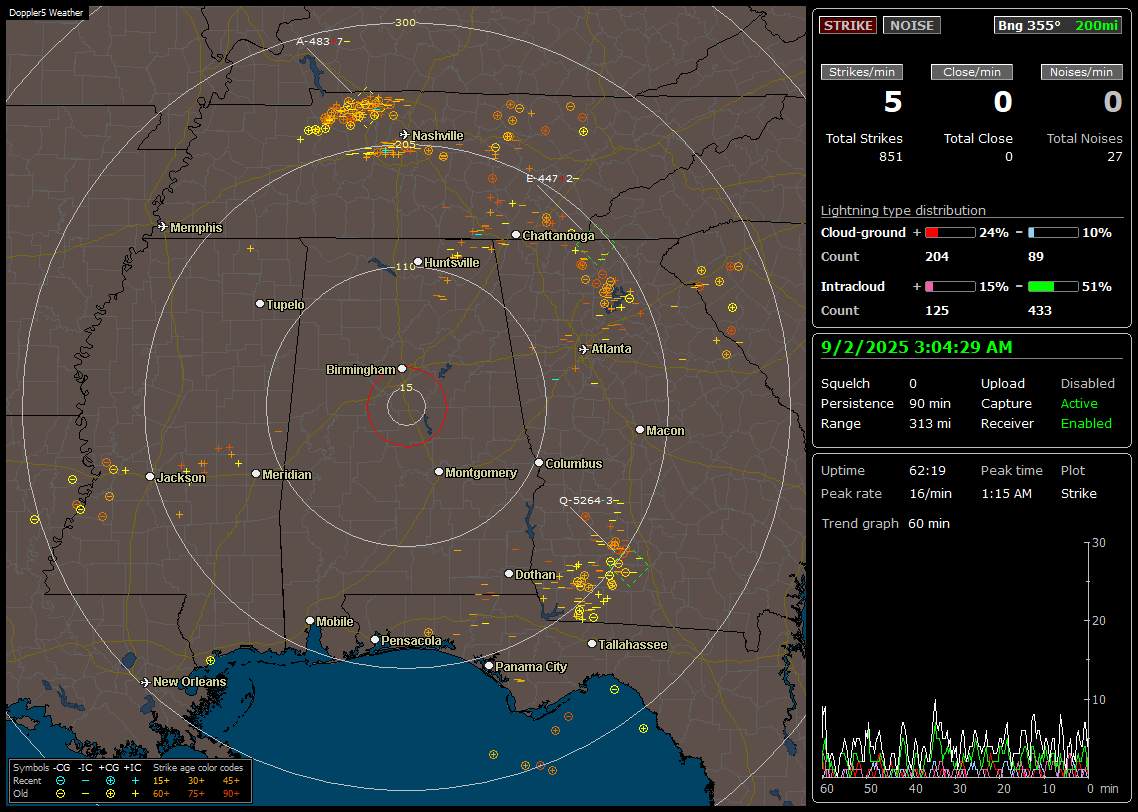Click the 110-mile range ring label
Image resolution: width=1138 pixels, height=812 pixels.
[x=406, y=267]
